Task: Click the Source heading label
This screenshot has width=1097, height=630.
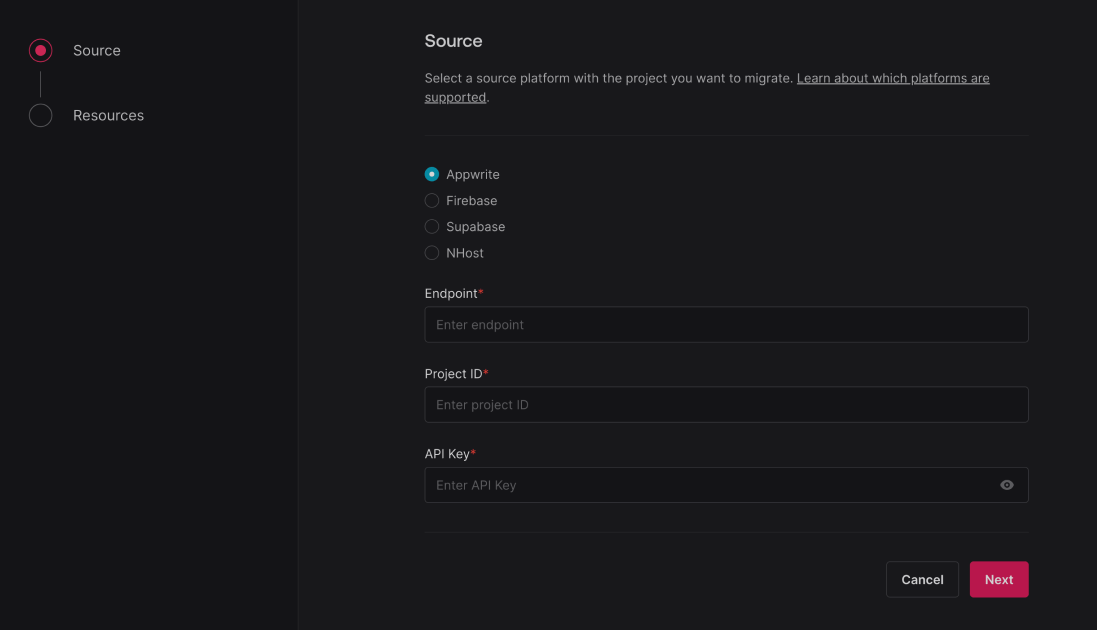Action: [452, 41]
